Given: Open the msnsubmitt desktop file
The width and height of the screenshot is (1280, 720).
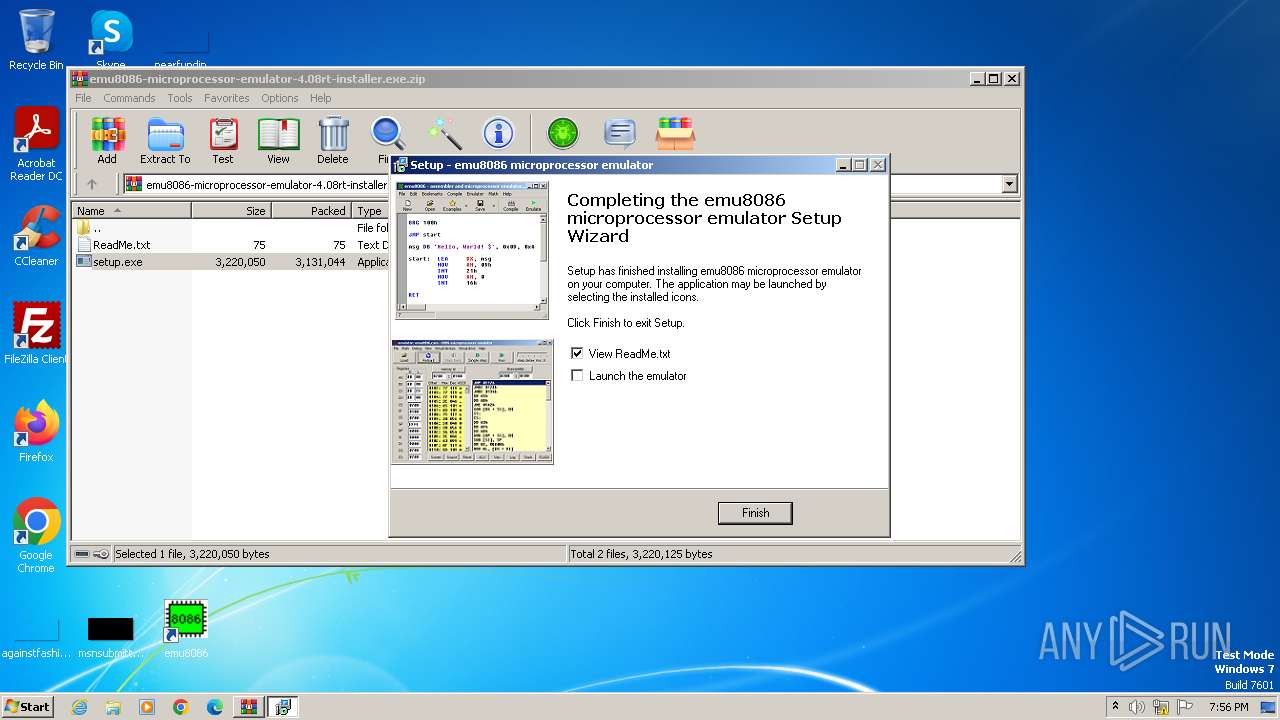Looking at the screenshot, I should pos(110,636).
